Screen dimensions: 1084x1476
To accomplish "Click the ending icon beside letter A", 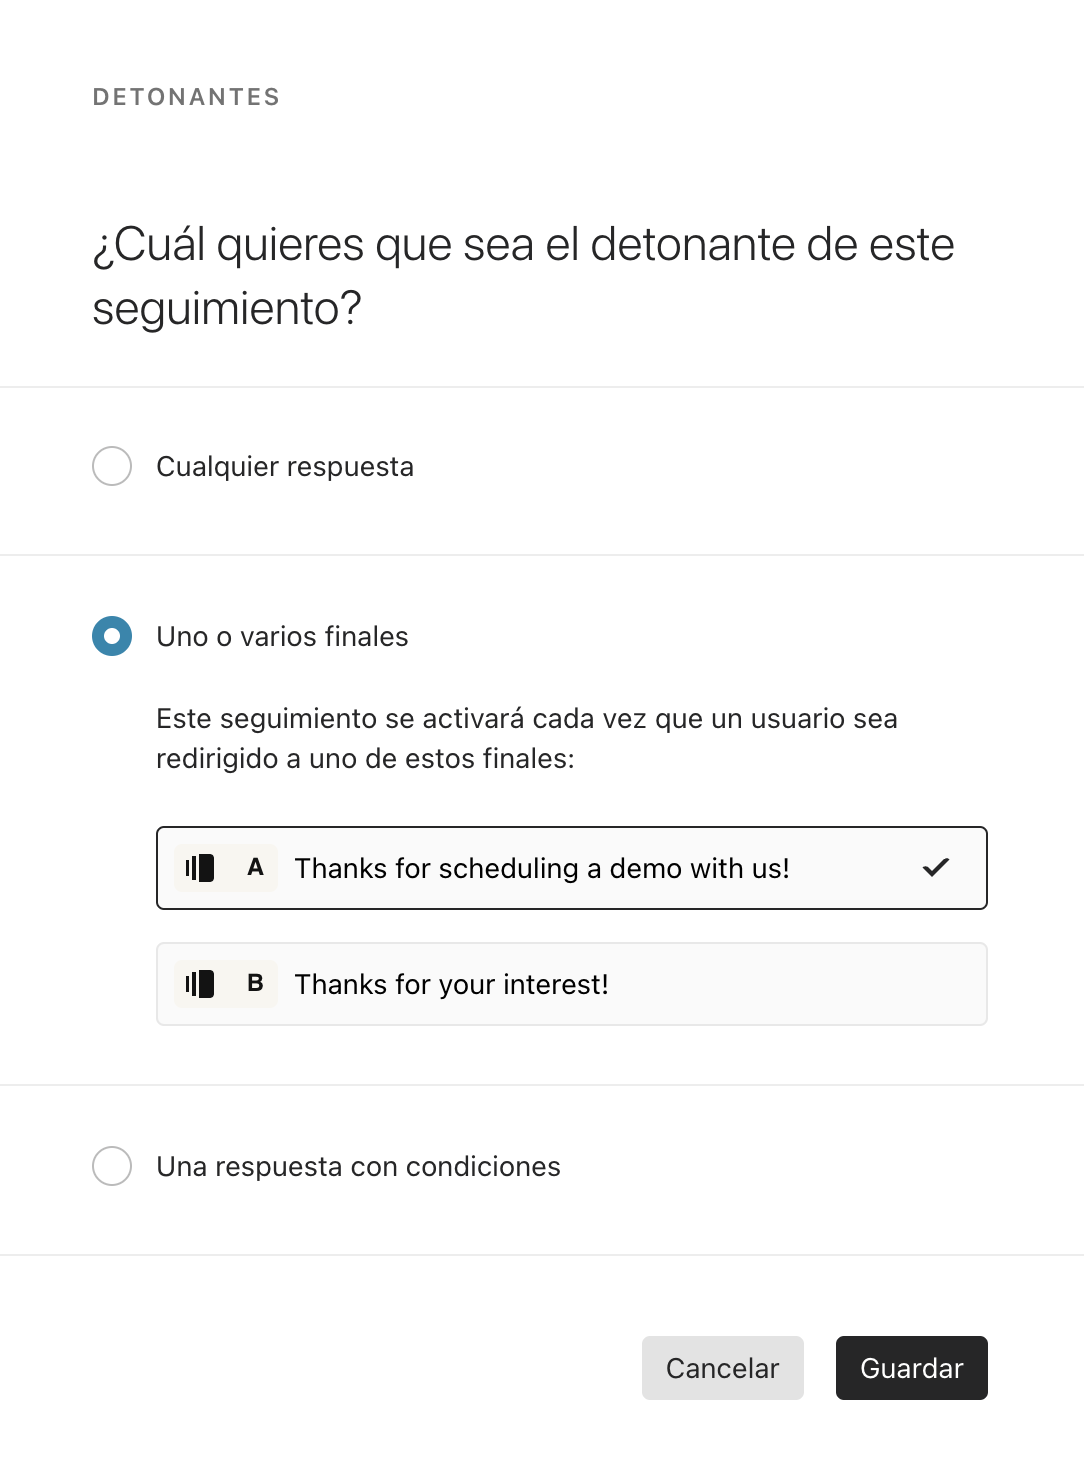I will 200,868.
